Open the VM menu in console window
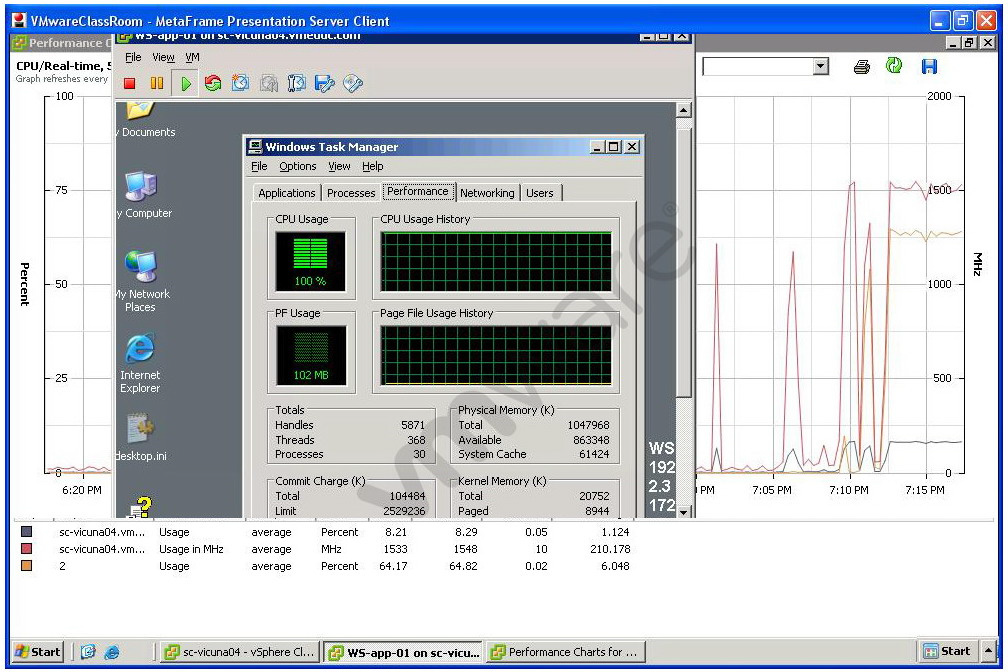1008x672 pixels. (192, 57)
